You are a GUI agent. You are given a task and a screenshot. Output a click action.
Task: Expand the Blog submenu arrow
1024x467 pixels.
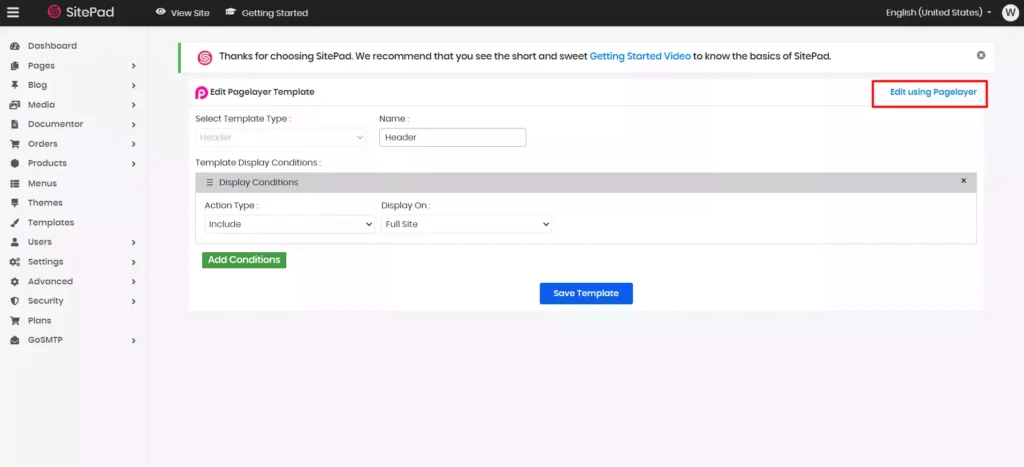133,86
